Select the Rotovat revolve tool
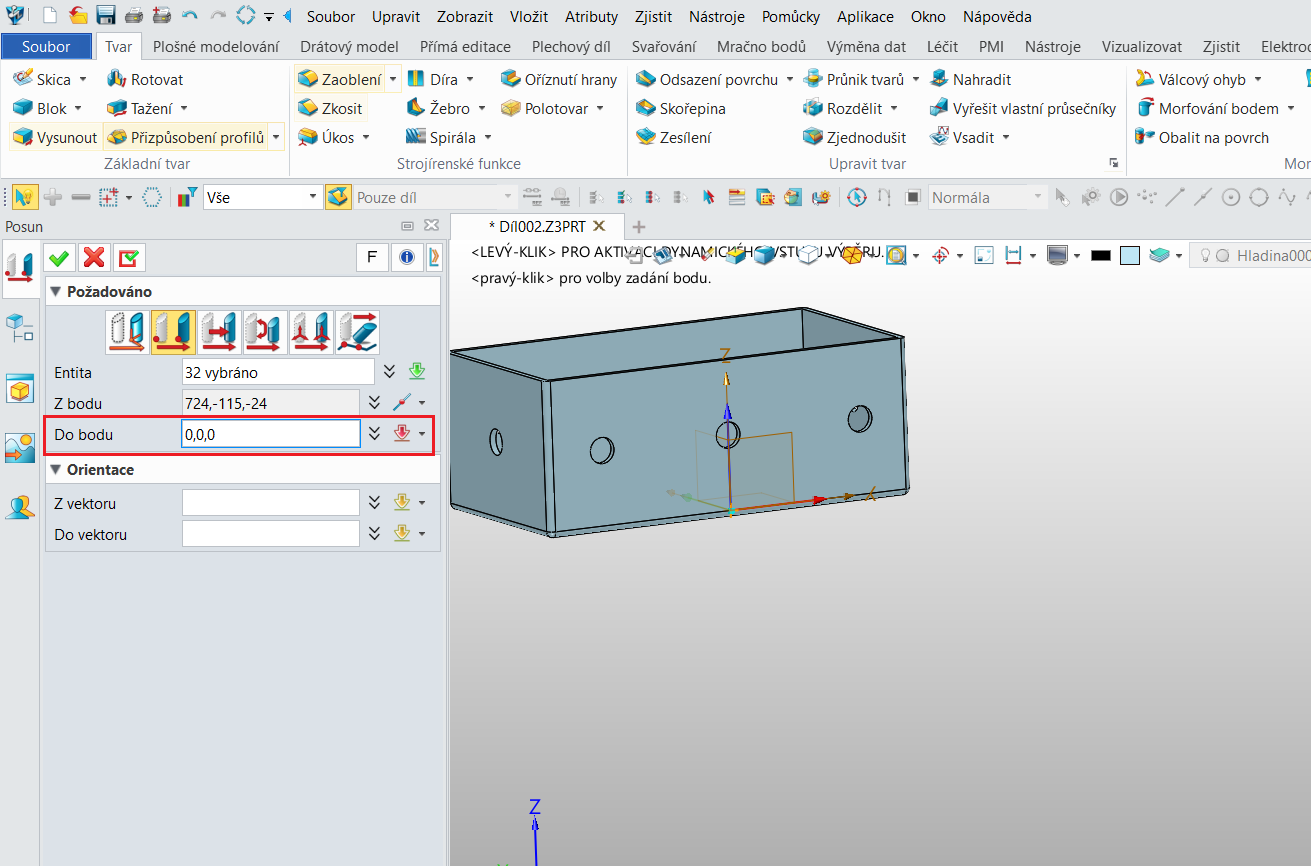Screen dimensions: 1311x866 tap(146, 79)
